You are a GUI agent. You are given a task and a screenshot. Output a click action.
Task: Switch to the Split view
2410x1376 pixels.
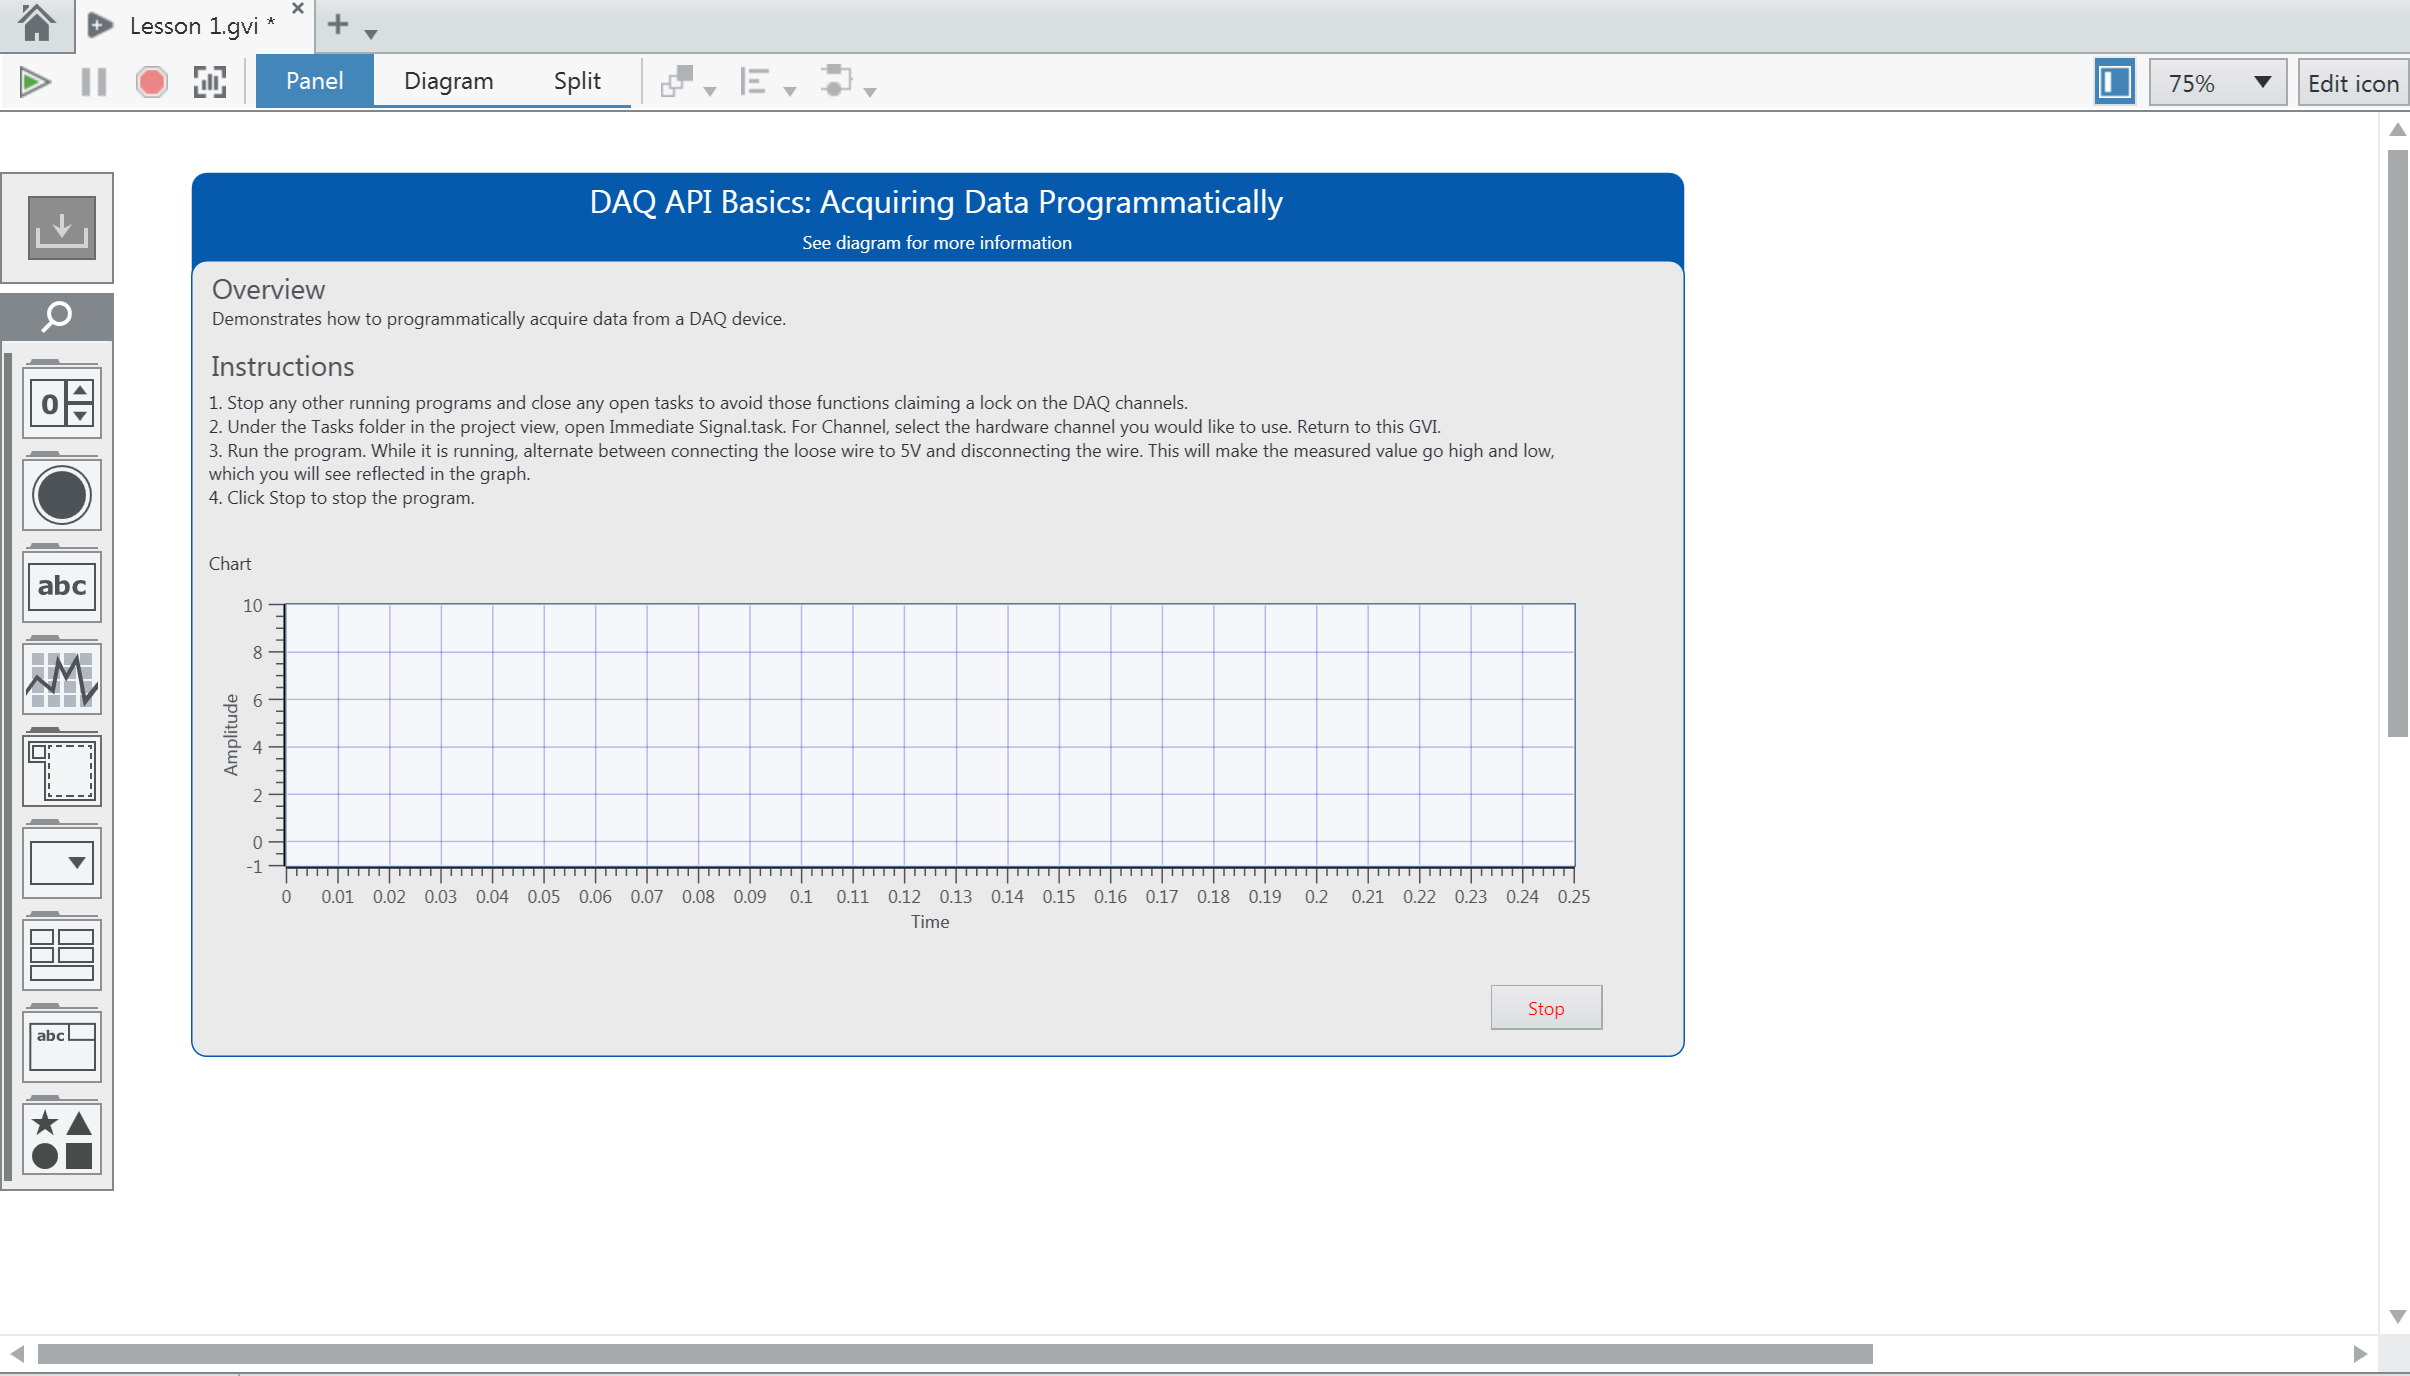577,81
